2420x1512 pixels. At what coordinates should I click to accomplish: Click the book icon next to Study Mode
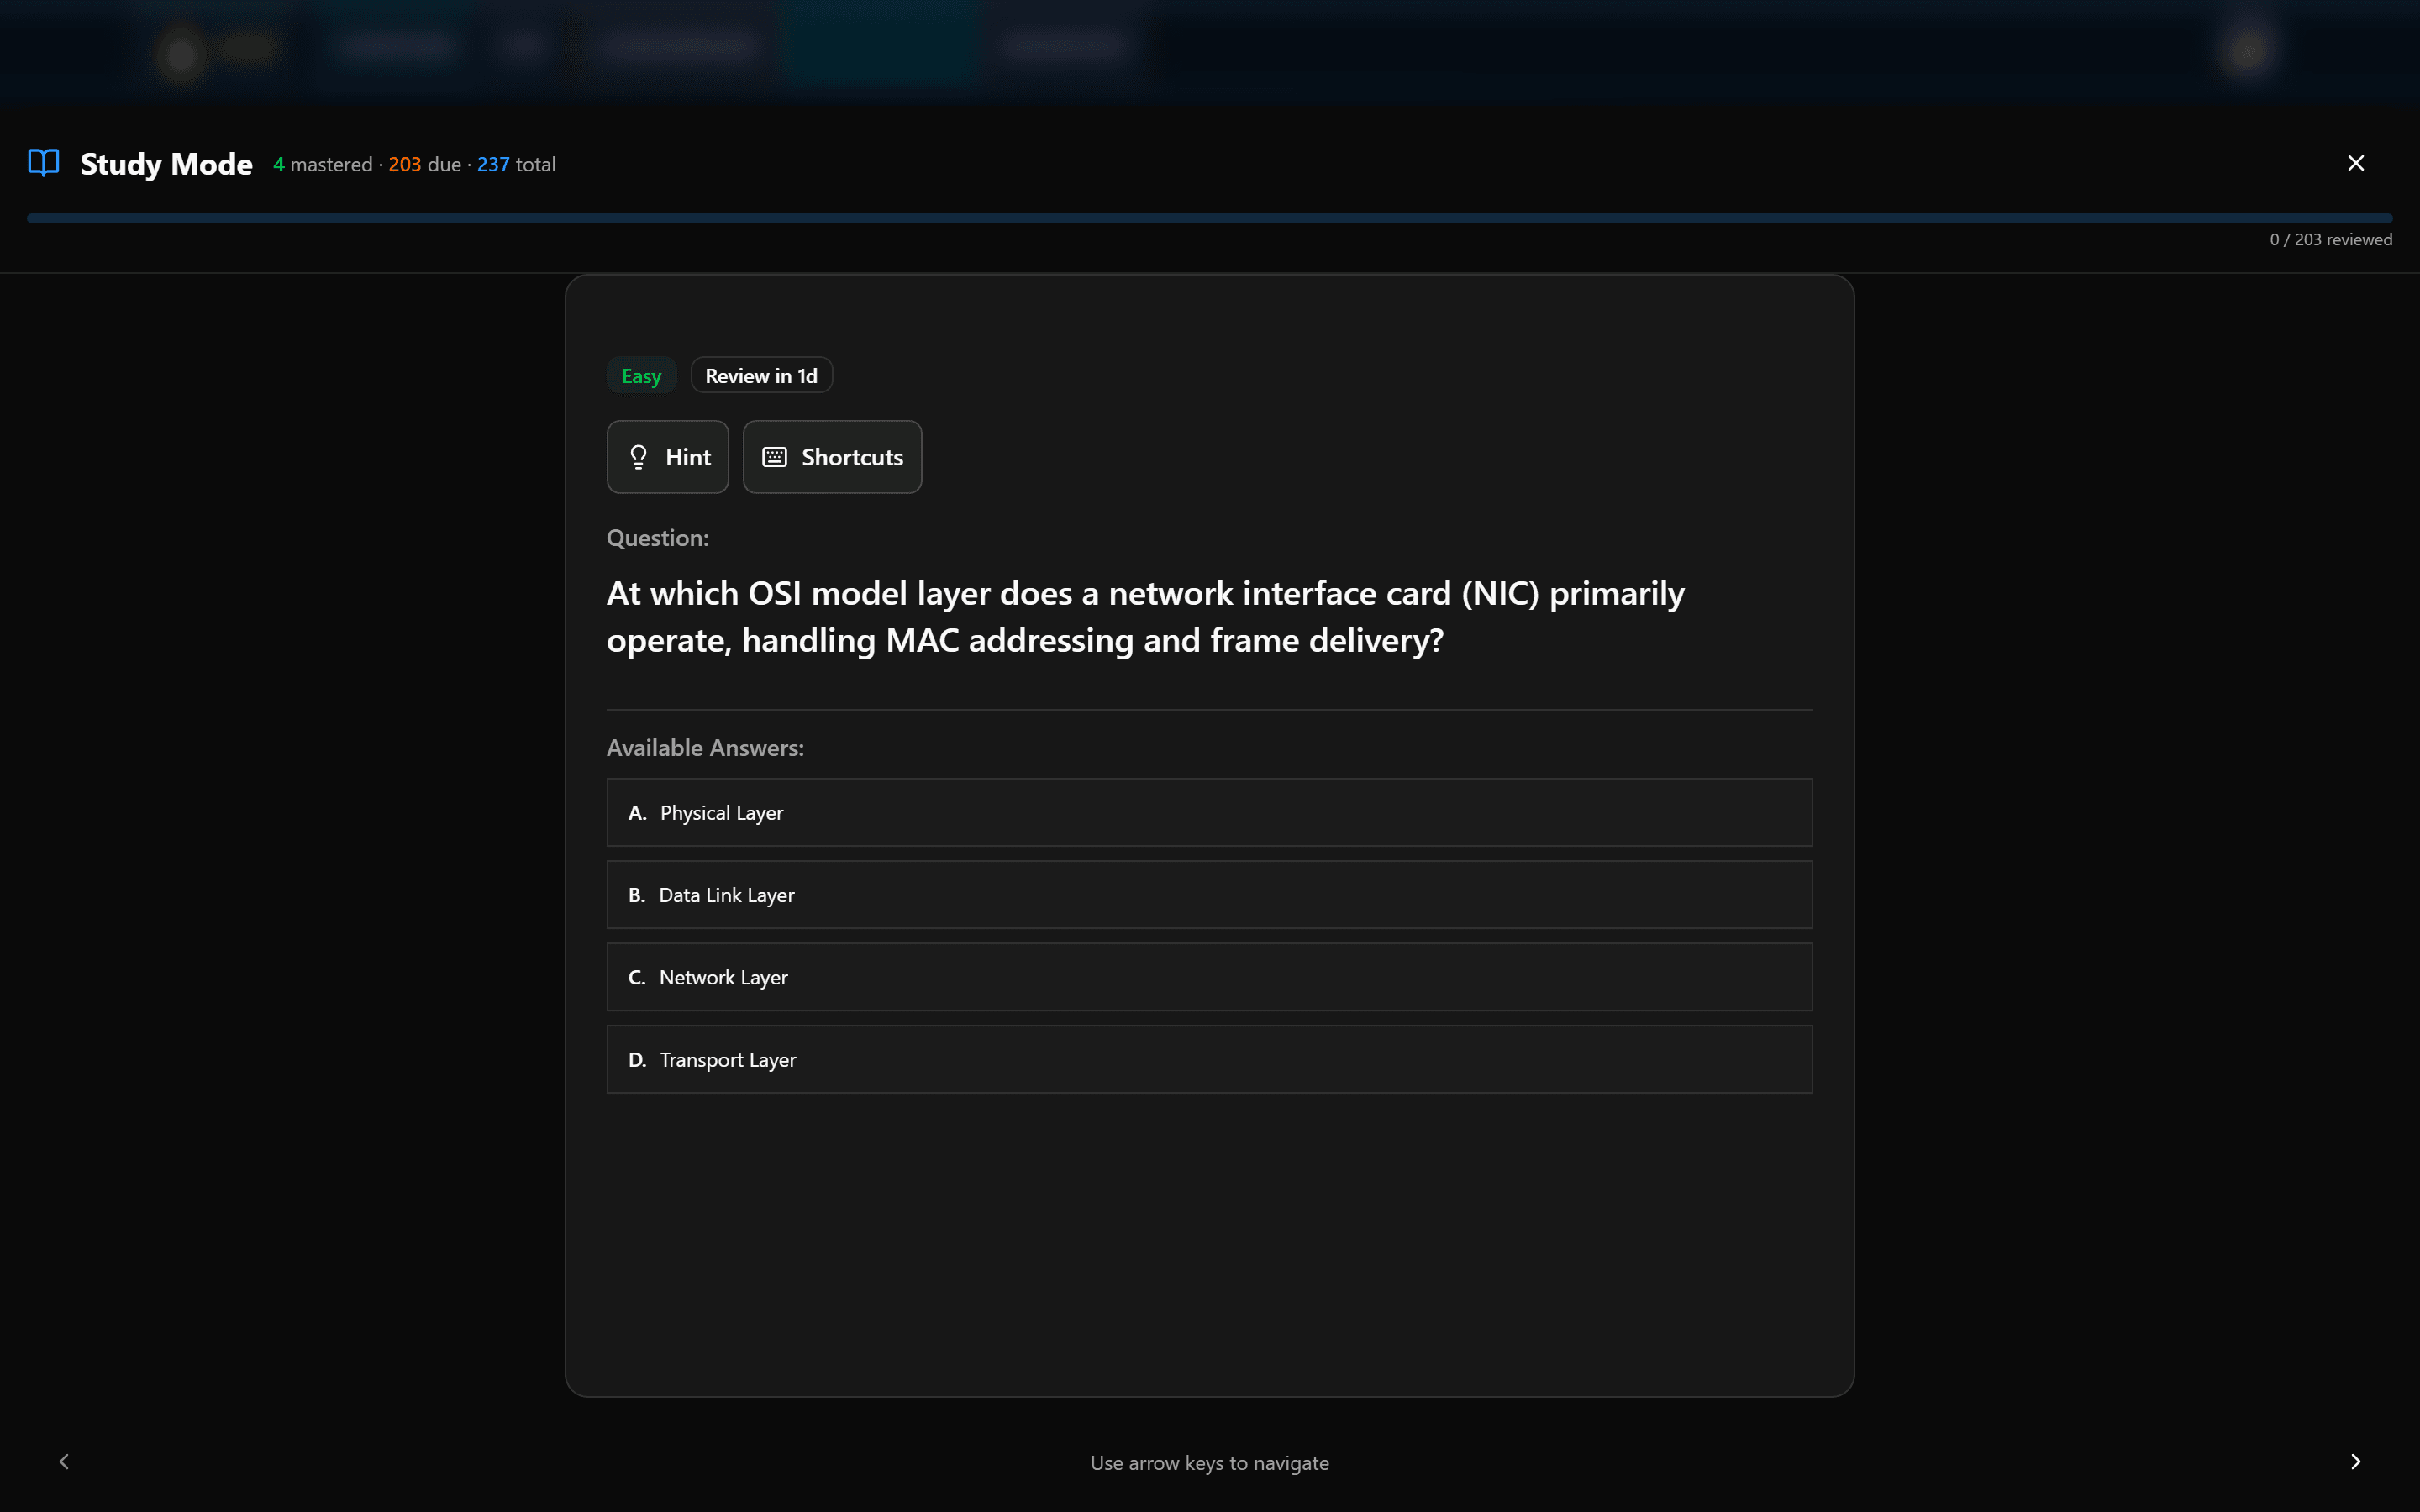click(43, 162)
